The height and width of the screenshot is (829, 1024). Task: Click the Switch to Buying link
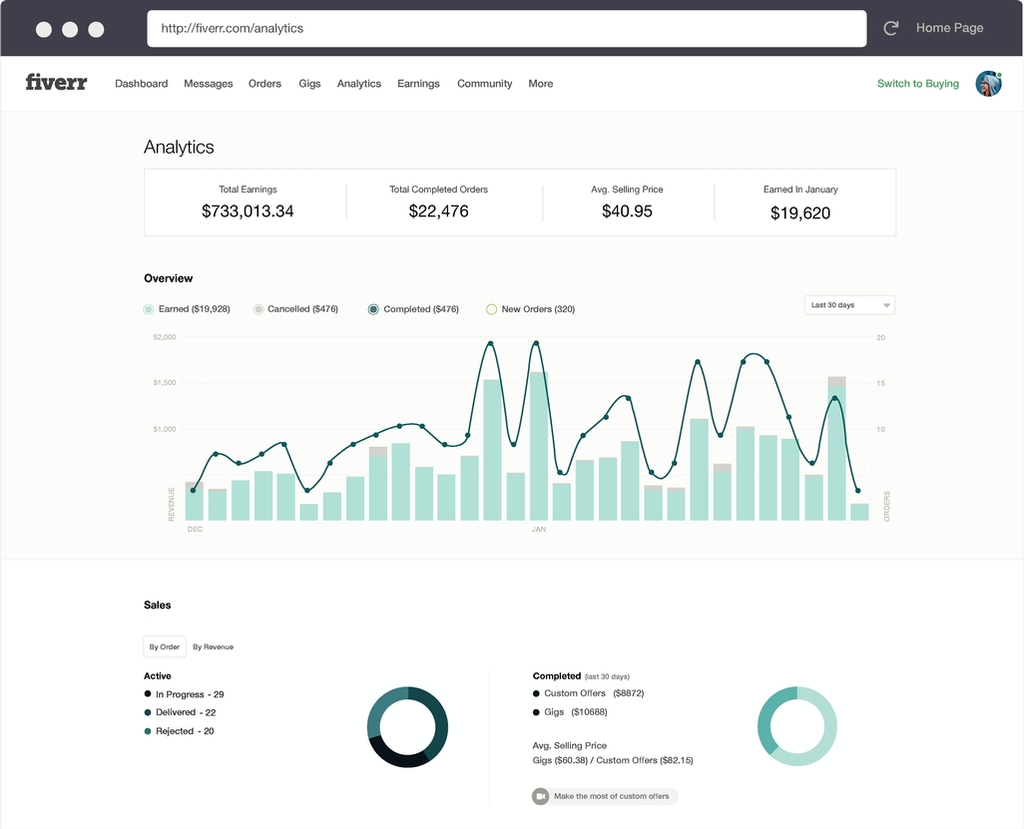917,84
